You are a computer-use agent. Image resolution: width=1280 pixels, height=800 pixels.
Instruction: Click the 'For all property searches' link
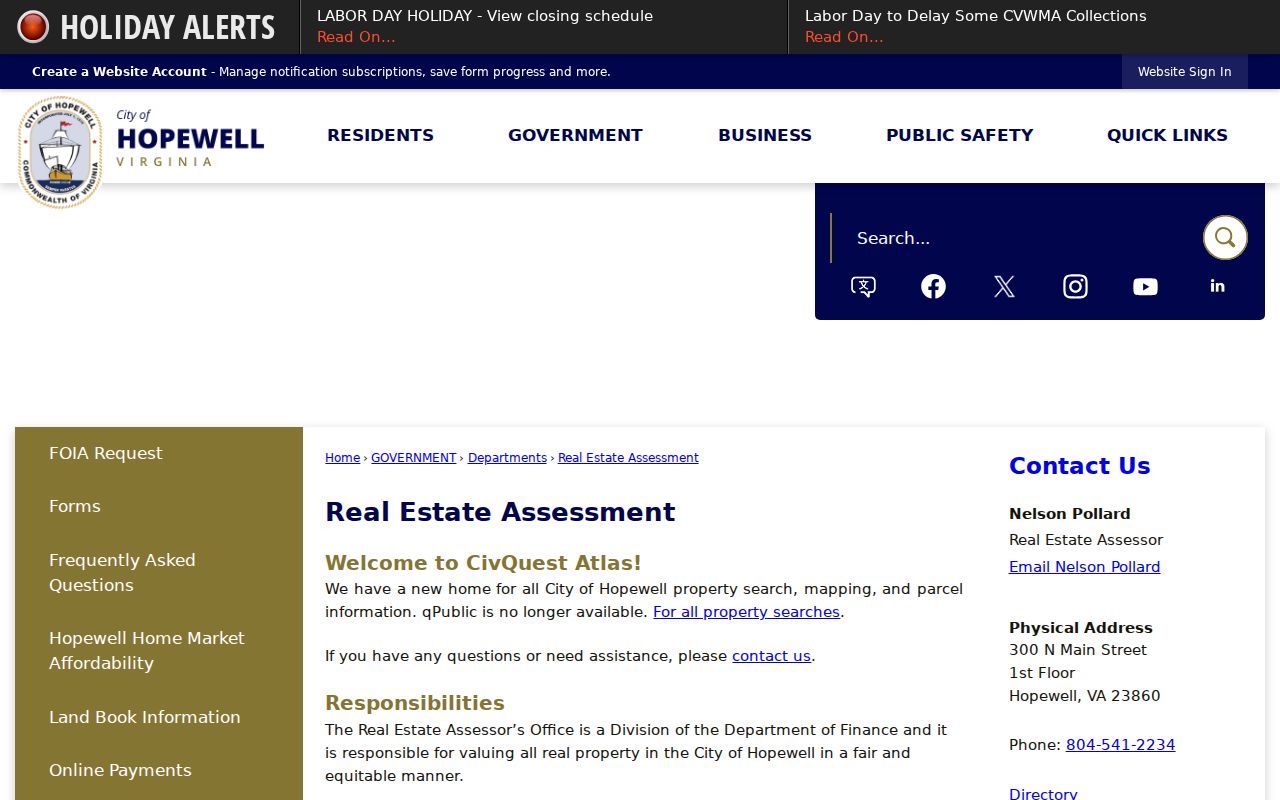coord(746,612)
